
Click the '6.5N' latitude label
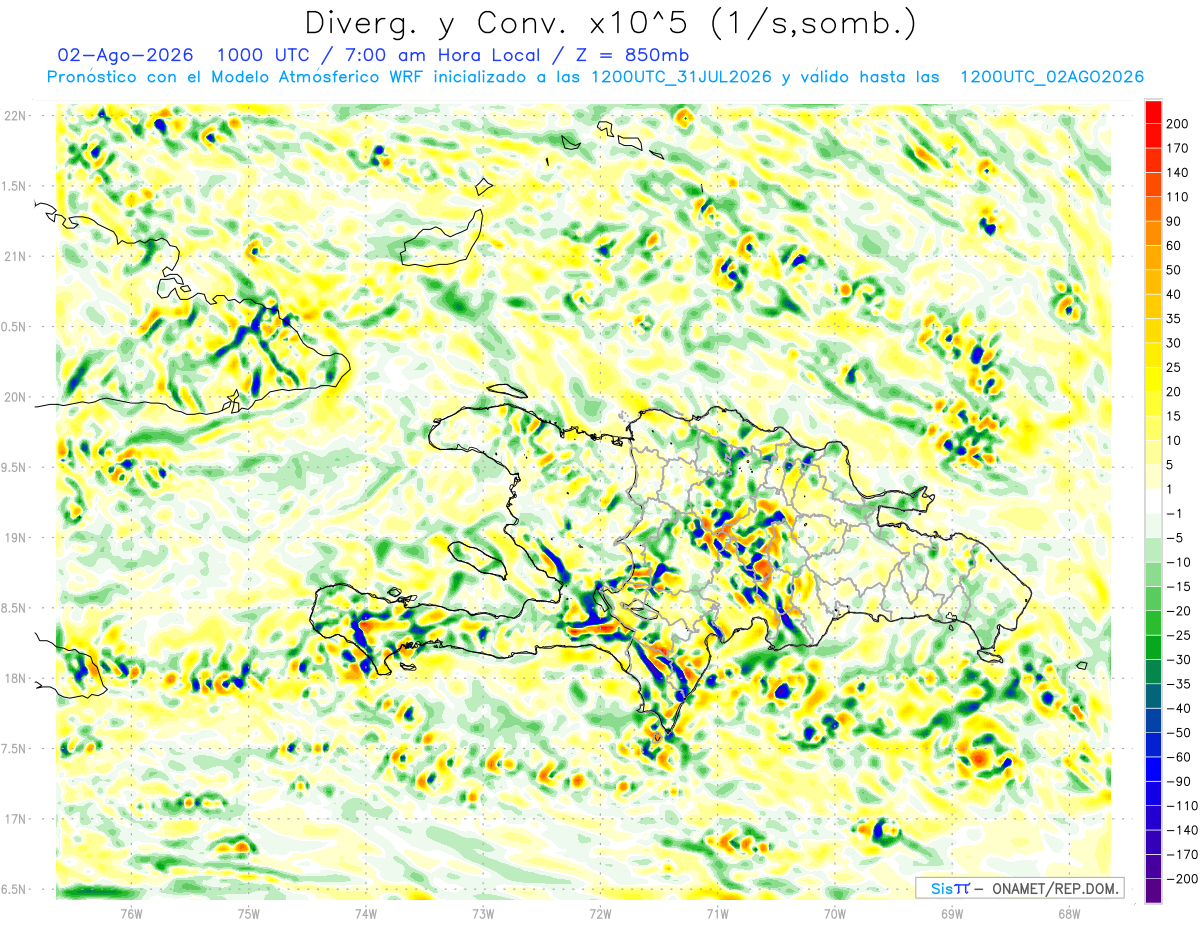pyautogui.click(x=15, y=890)
